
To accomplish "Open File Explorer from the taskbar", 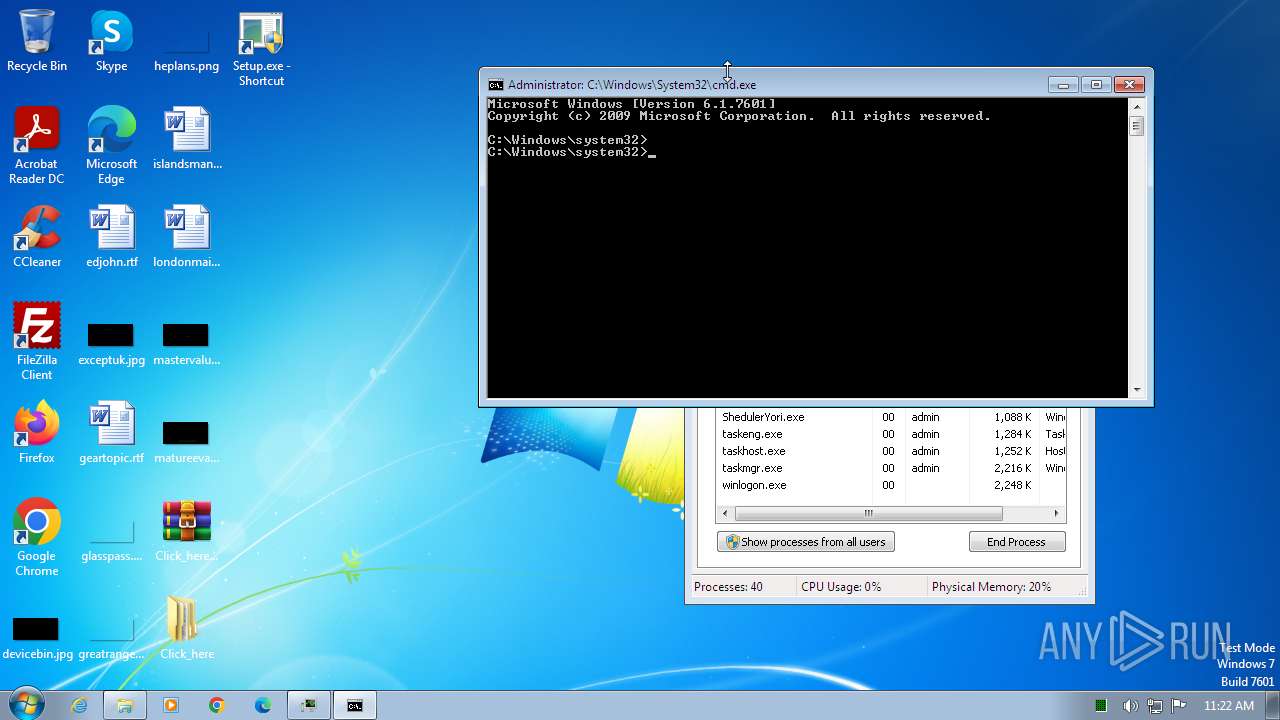I will tap(125, 705).
